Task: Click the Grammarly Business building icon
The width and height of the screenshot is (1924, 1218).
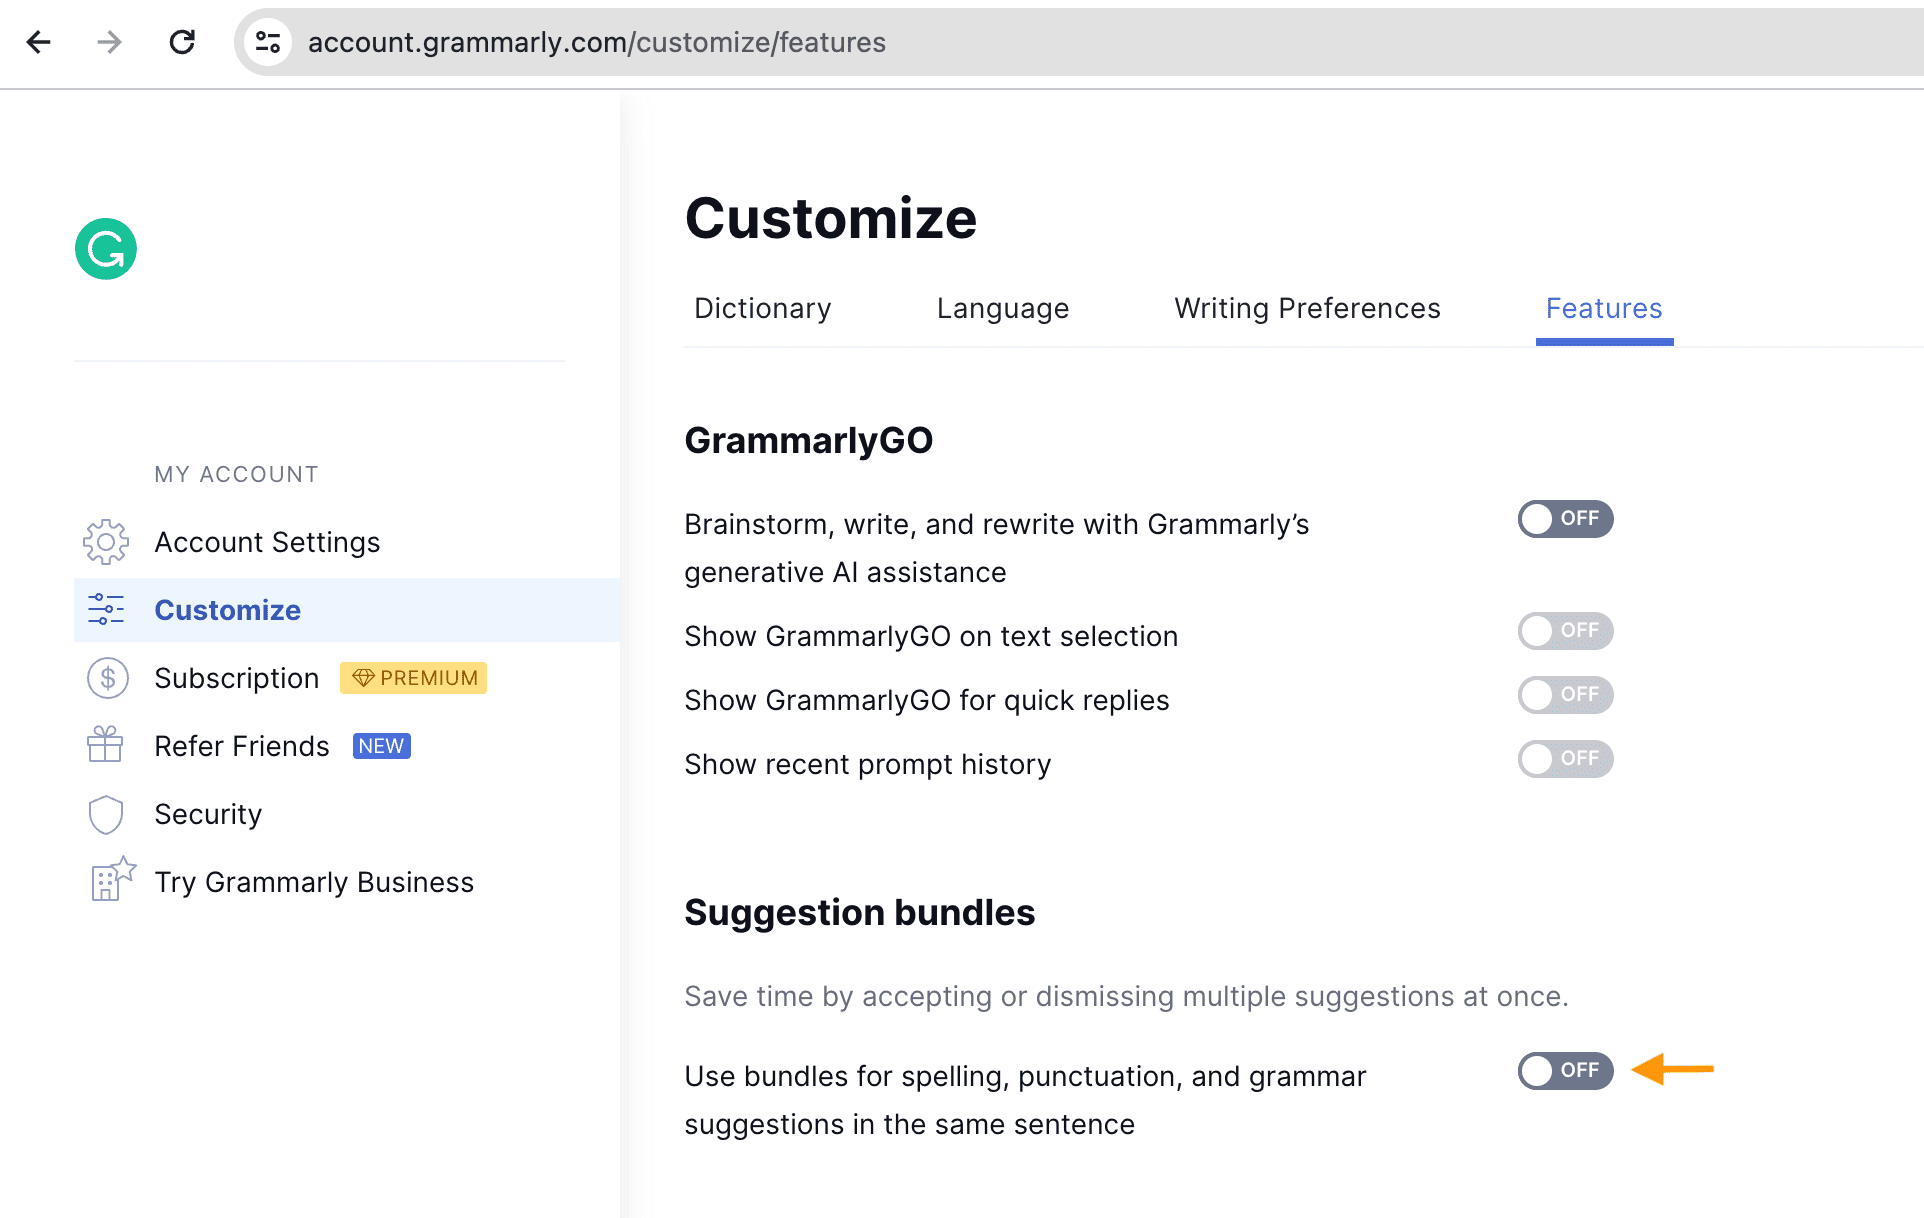Action: click(x=112, y=880)
